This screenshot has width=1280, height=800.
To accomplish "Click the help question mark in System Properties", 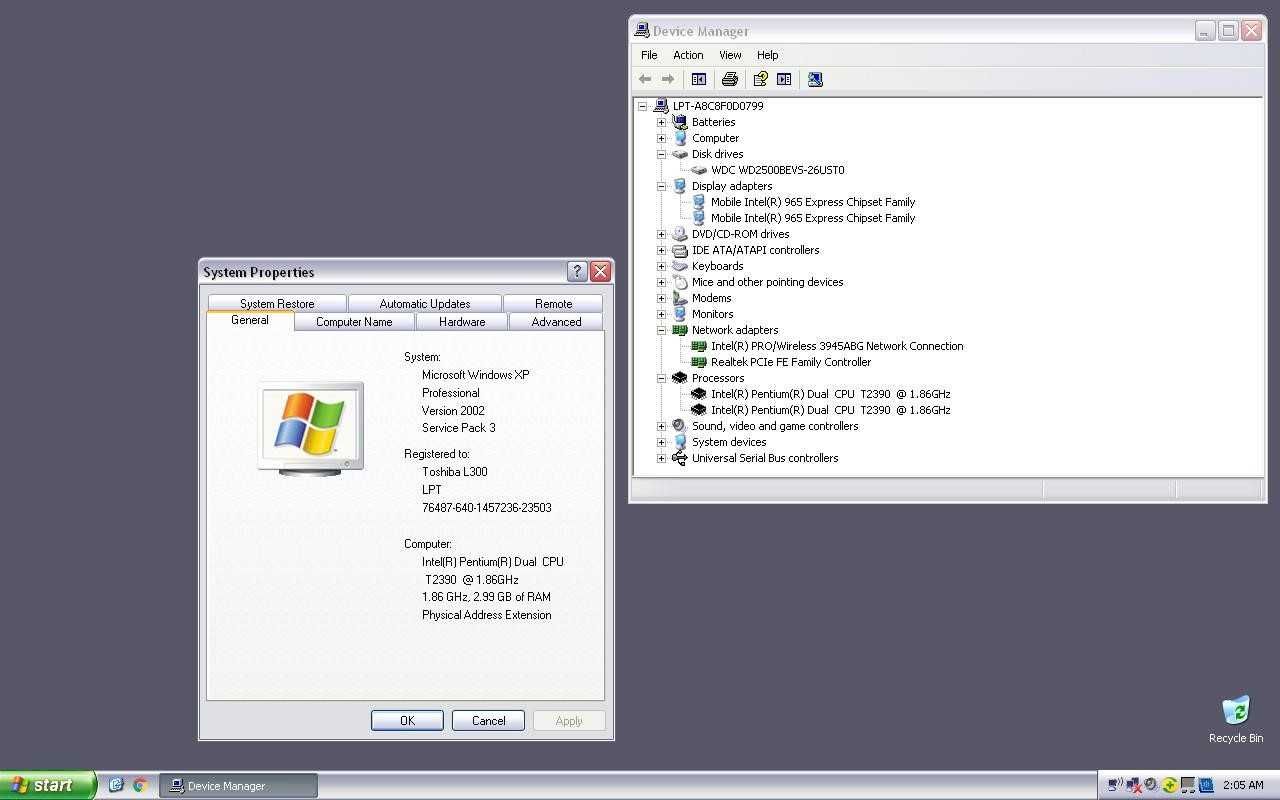I will [x=577, y=271].
